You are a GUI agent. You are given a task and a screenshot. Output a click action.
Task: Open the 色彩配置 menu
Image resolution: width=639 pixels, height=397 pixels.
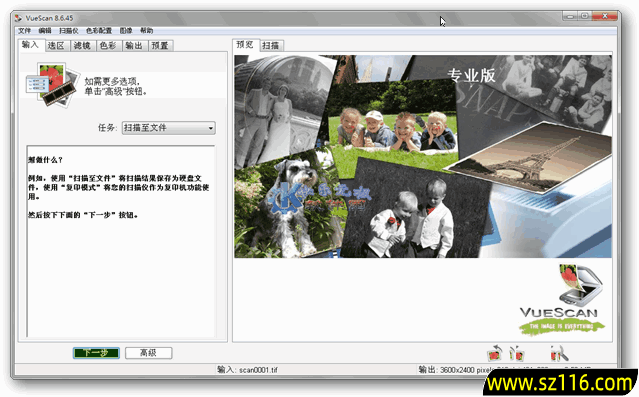[x=99, y=31]
